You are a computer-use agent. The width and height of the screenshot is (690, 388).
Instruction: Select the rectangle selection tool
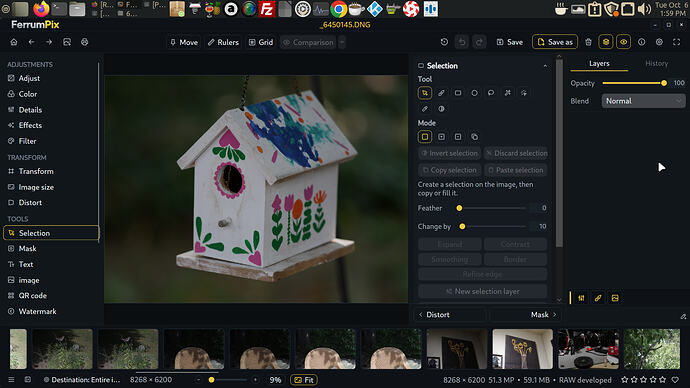(x=458, y=93)
